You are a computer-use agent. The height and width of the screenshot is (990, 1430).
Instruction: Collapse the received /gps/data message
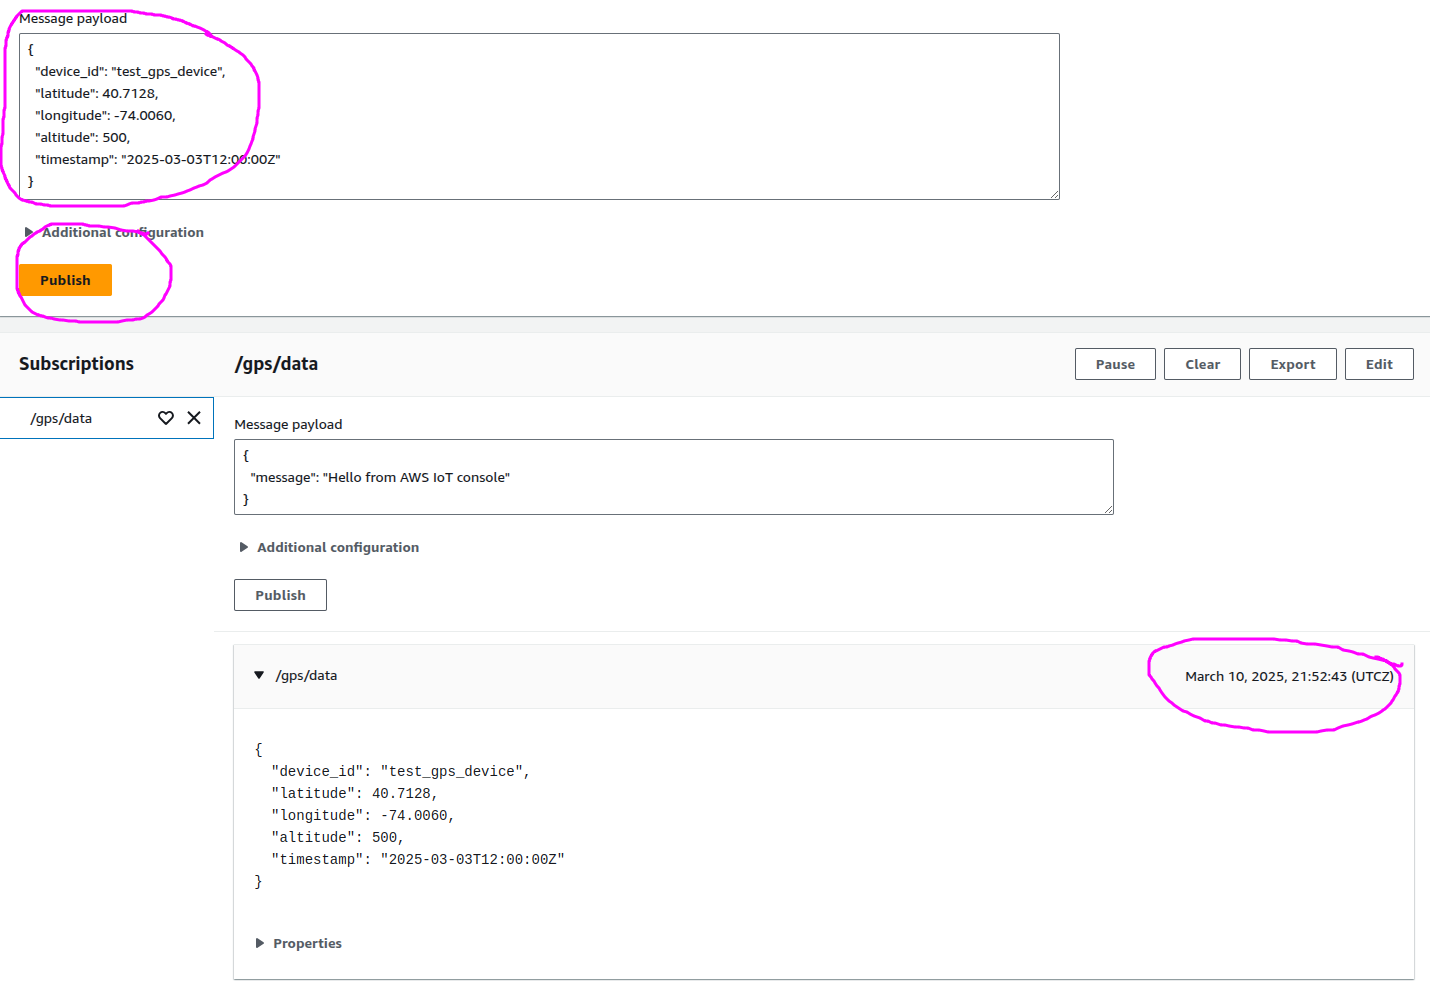(x=260, y=675)
